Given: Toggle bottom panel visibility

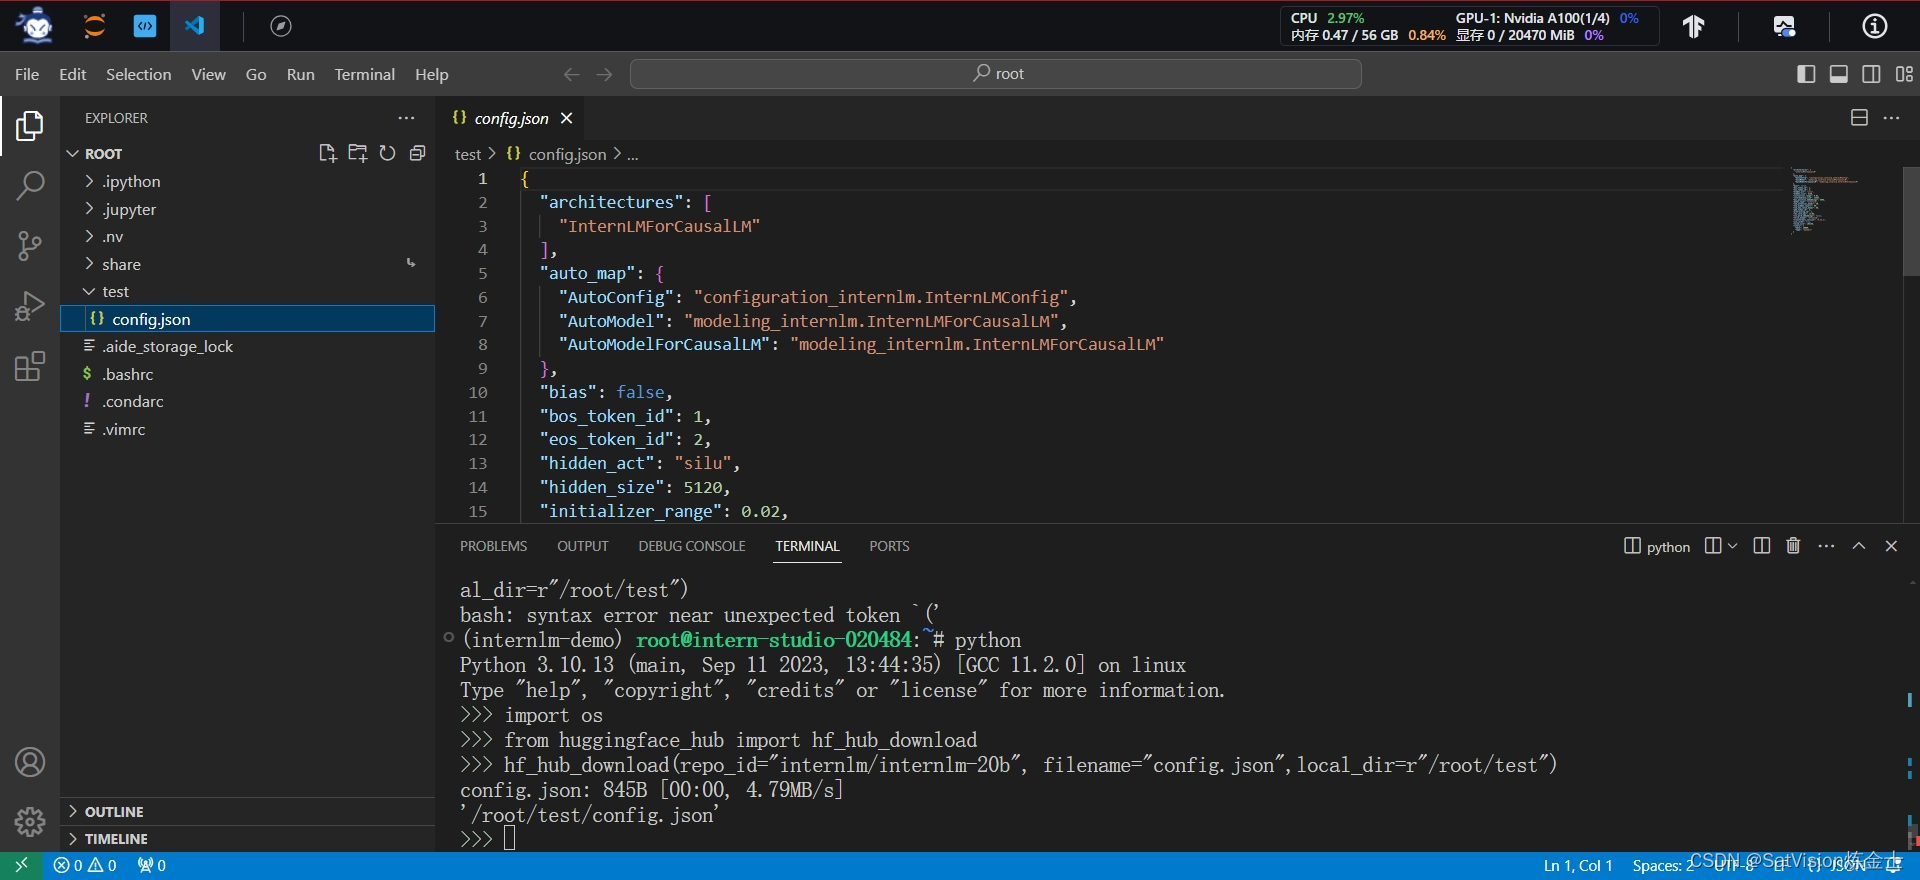Looking at the screenshot, I should (x=1838, y=74).
